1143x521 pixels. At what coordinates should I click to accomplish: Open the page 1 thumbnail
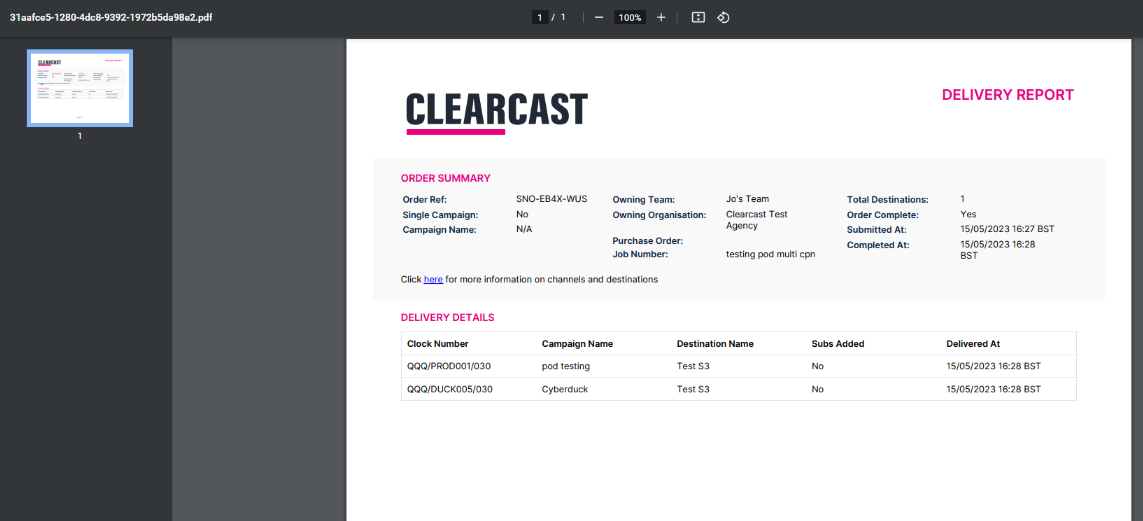[79, 88]
